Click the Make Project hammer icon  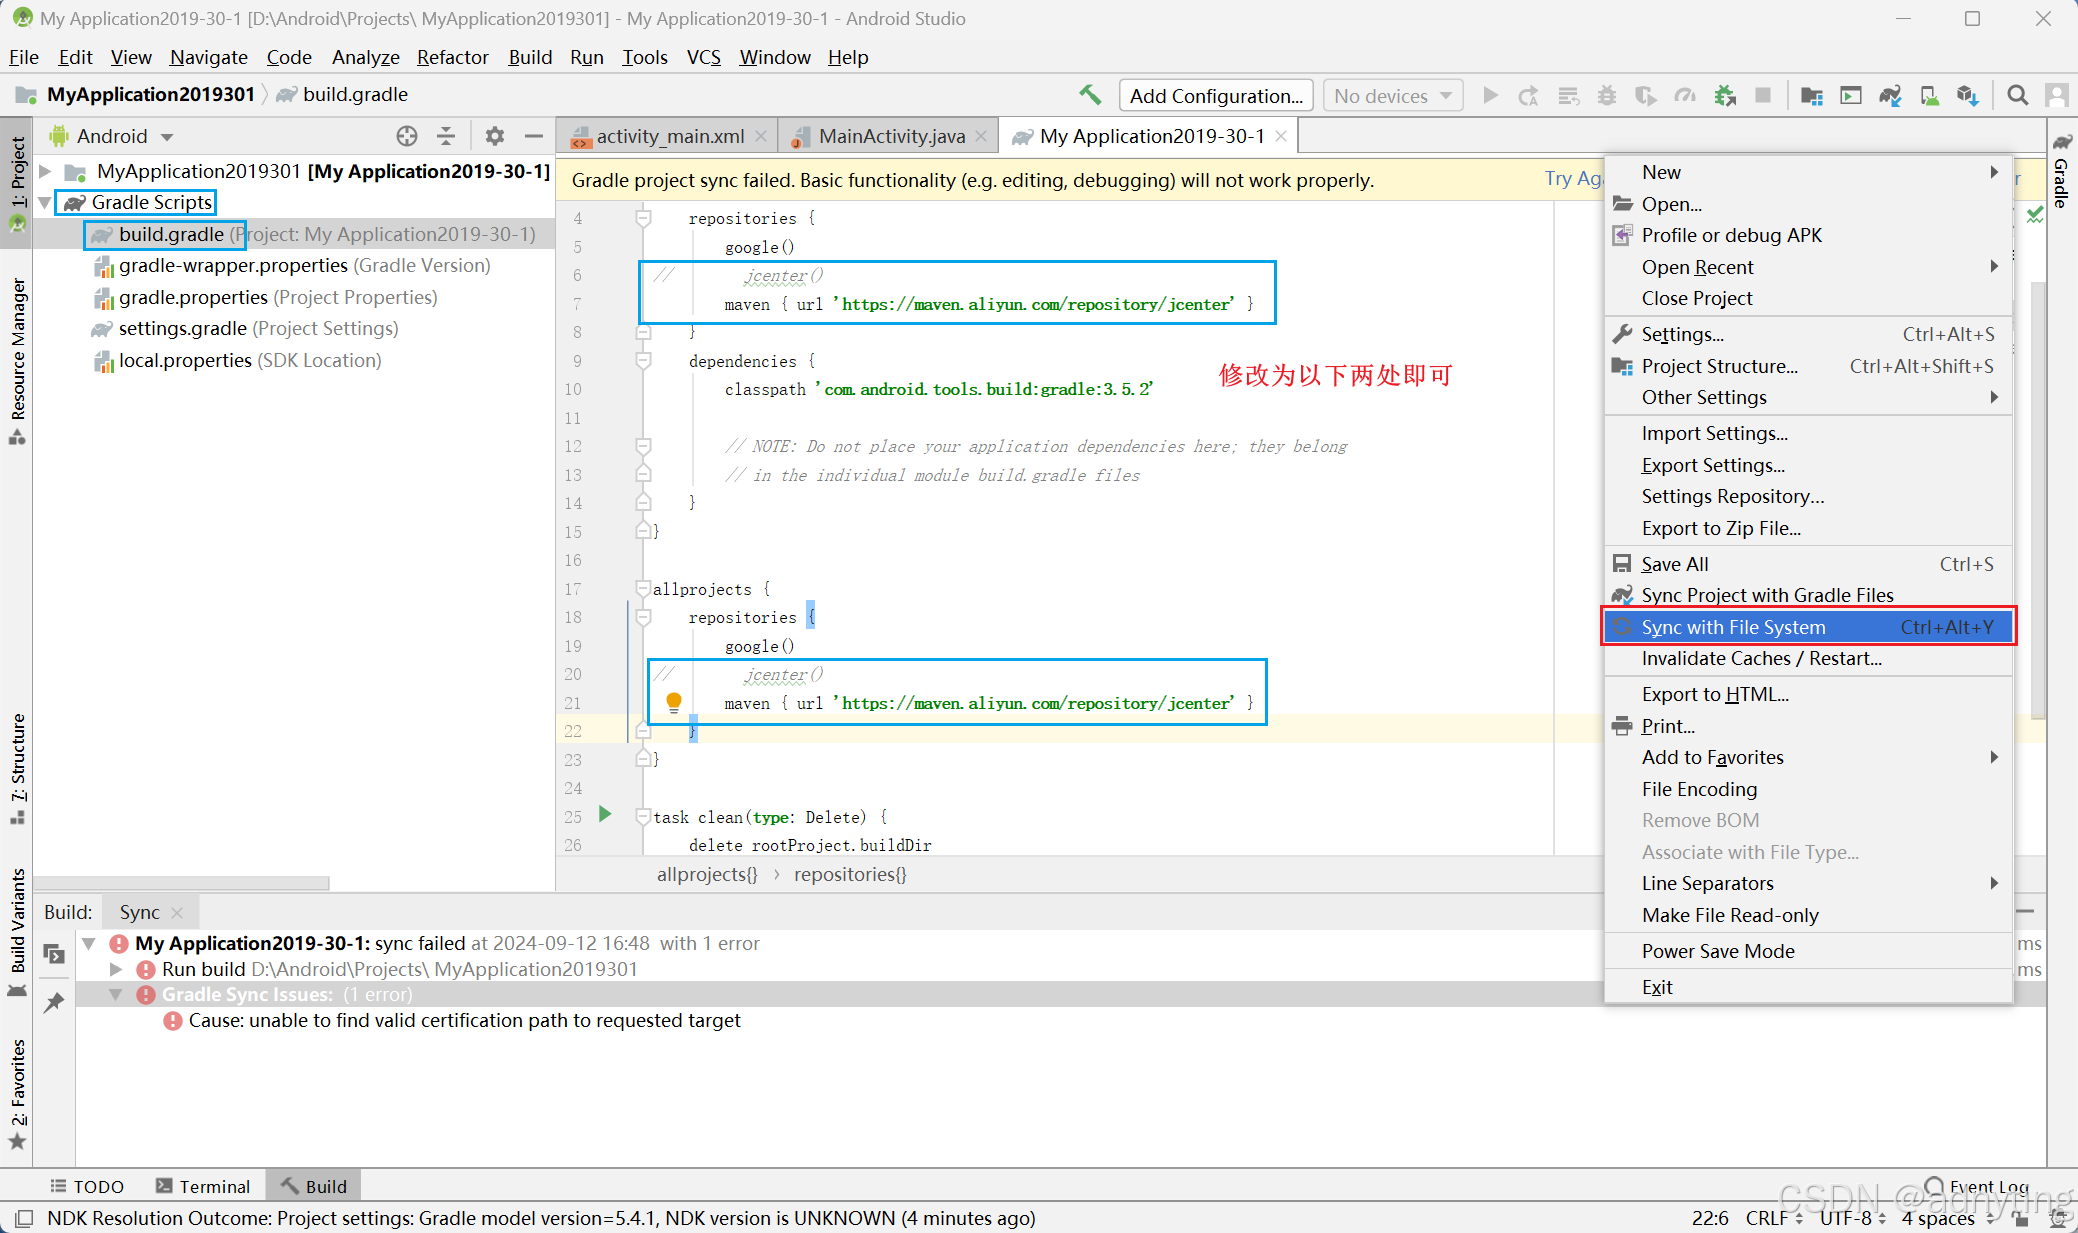(x=1090, y=95)
